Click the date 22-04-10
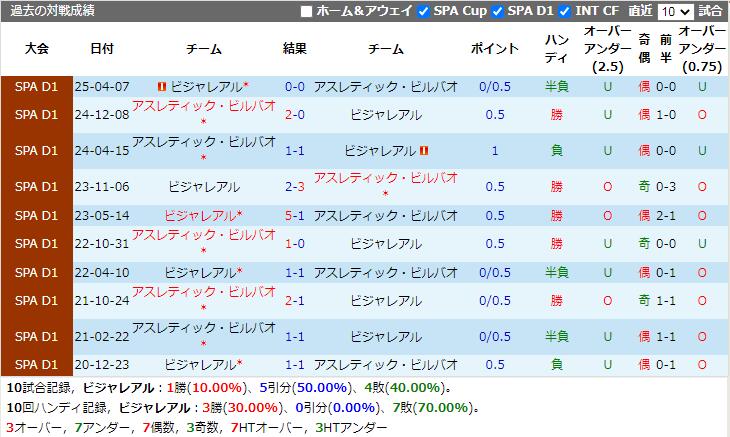This screenshot has height=437, width=730. (102, 272)
